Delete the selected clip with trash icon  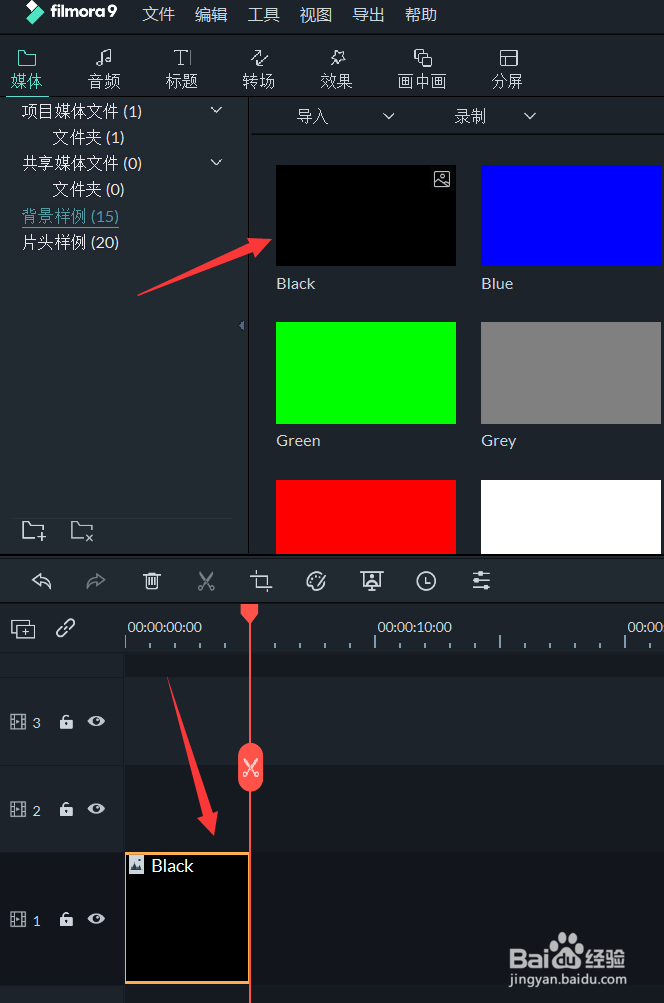pyautogui.click(x=152, y=581)
